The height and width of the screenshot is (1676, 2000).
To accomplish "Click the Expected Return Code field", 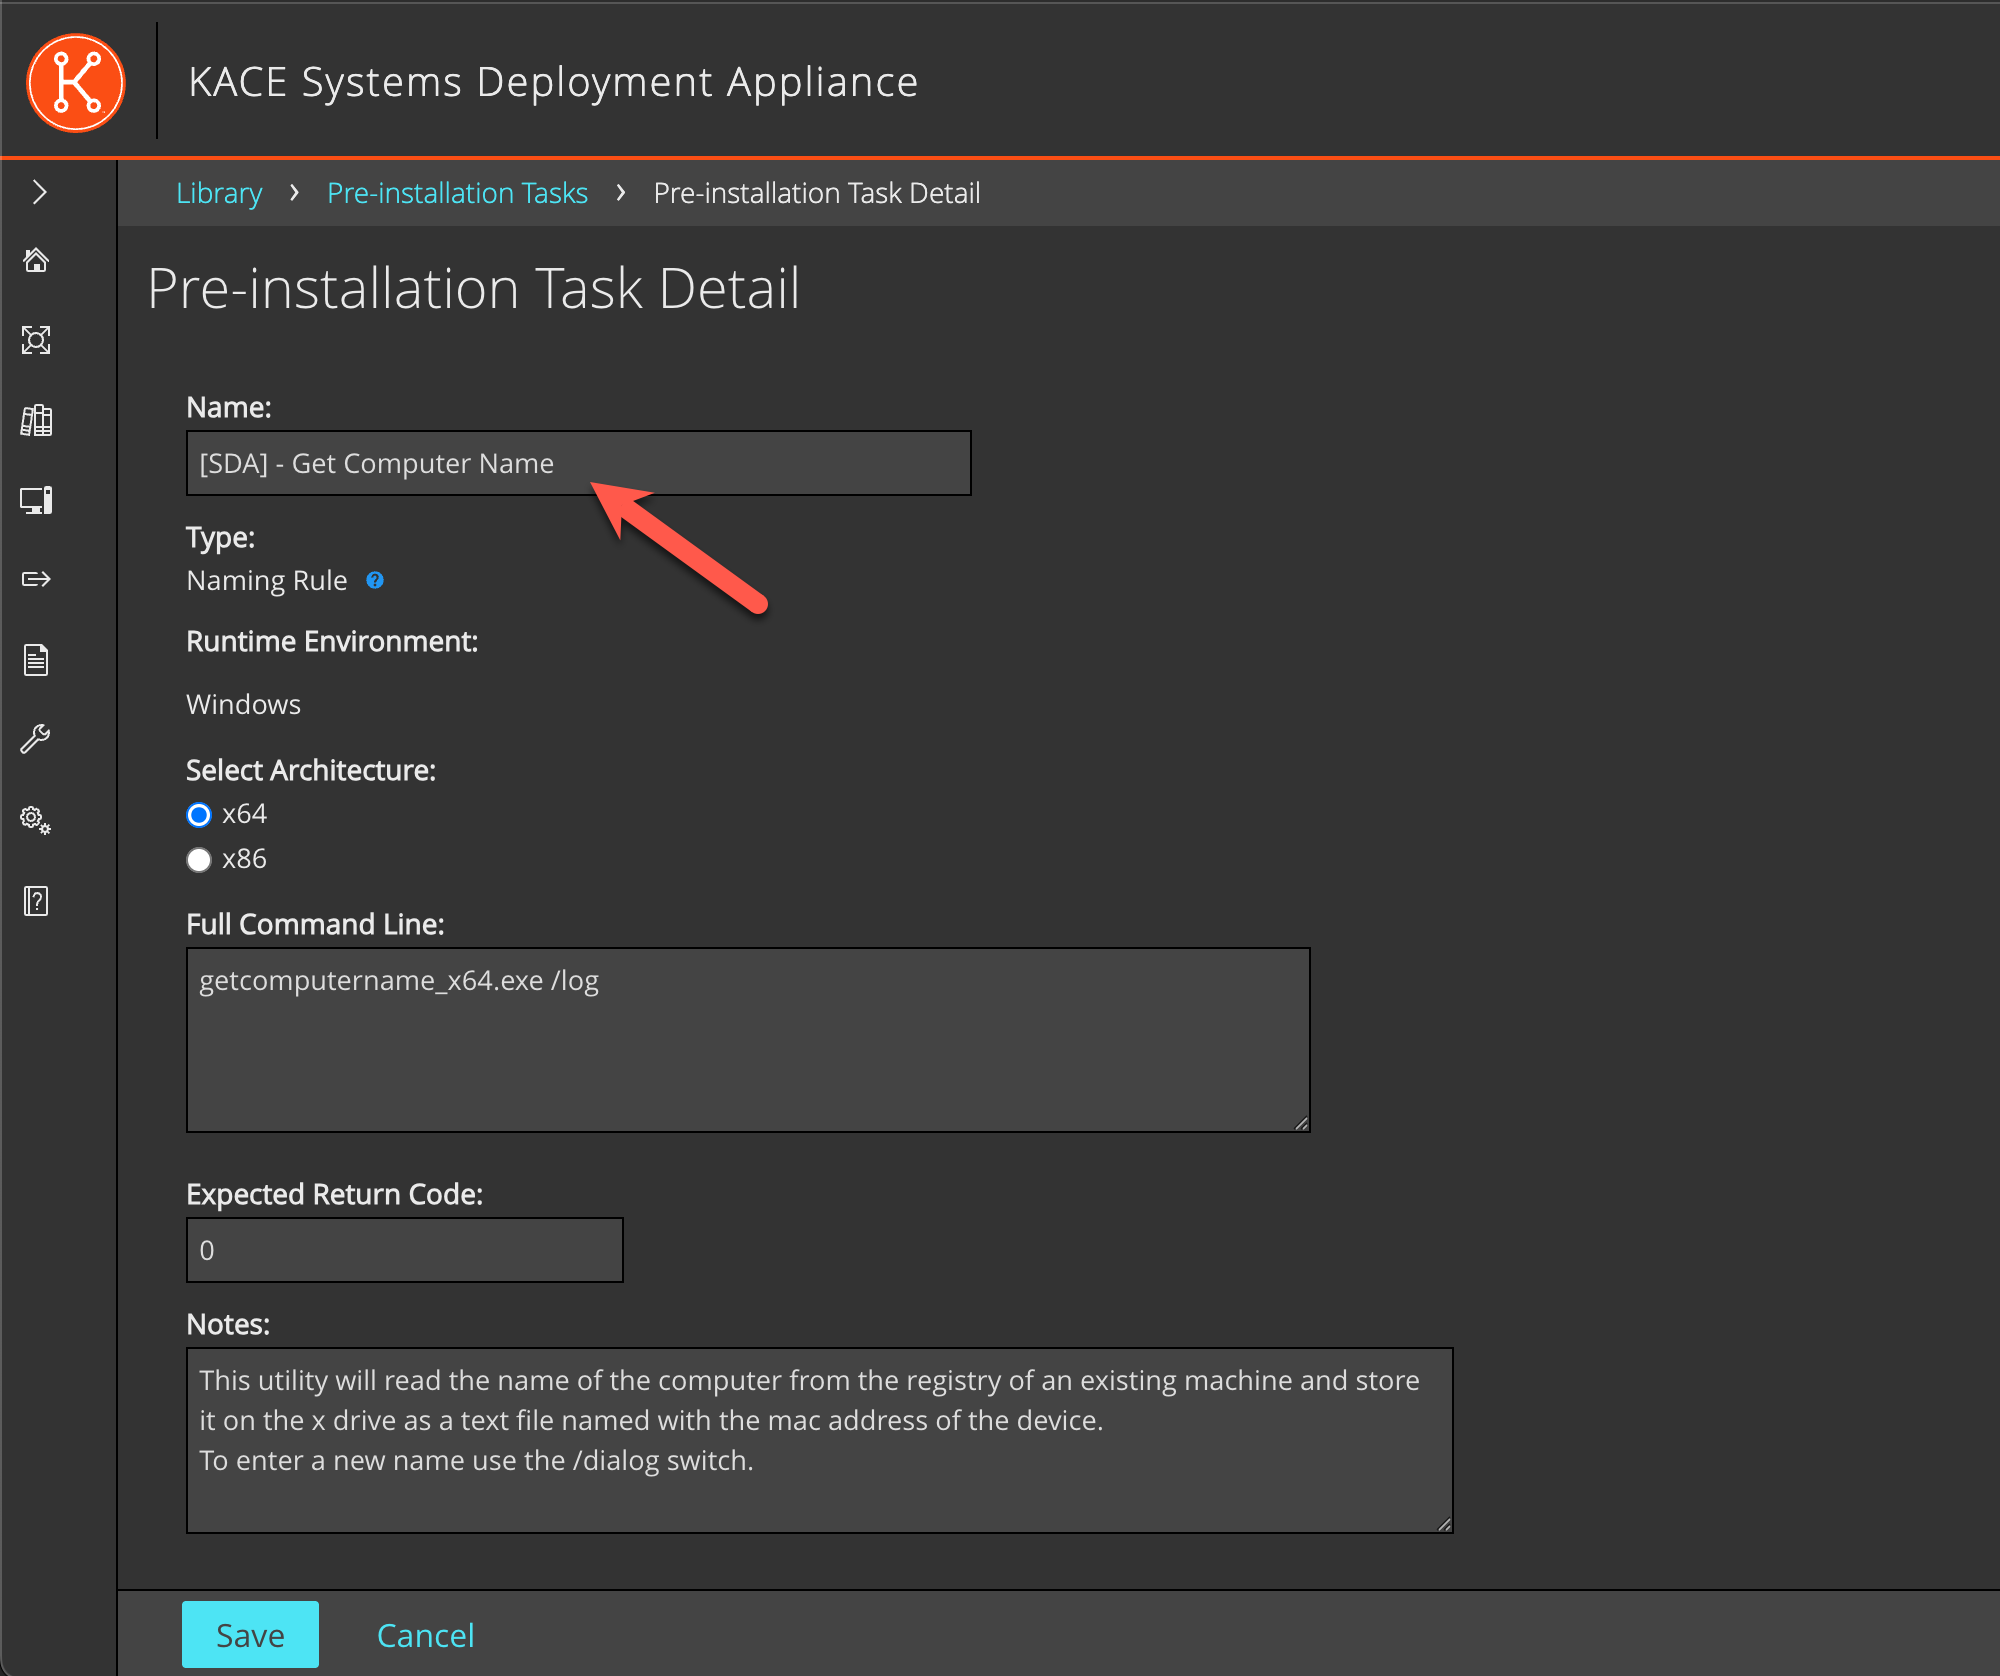I will (404, 1250).
